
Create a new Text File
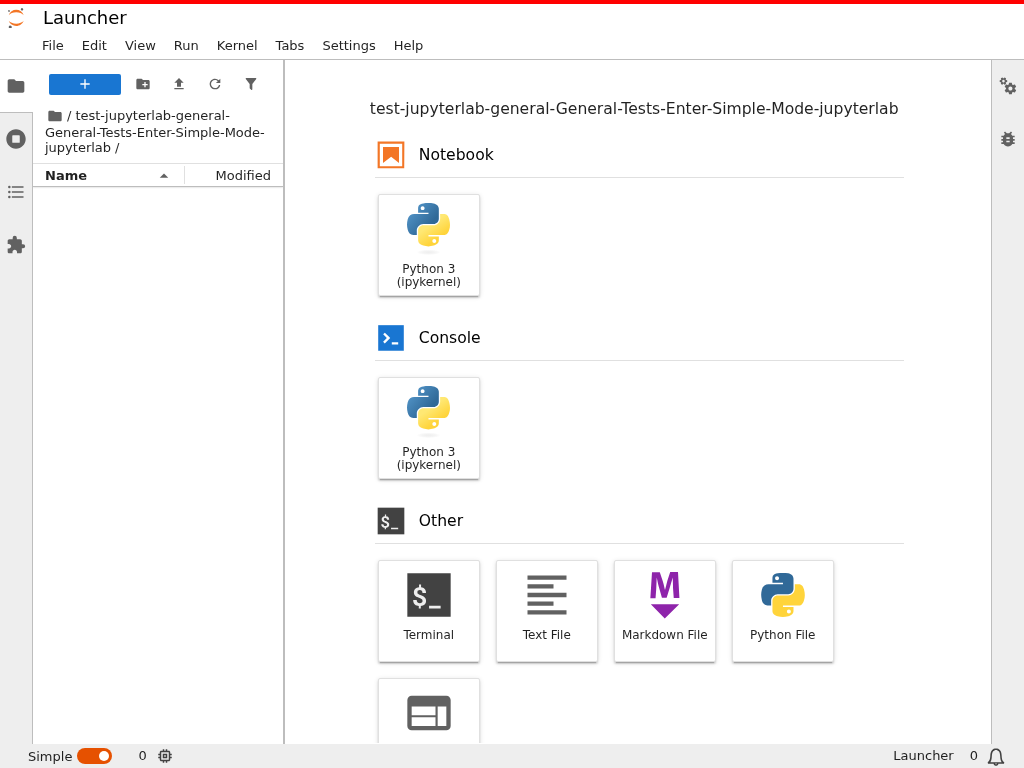coord(547,611)
